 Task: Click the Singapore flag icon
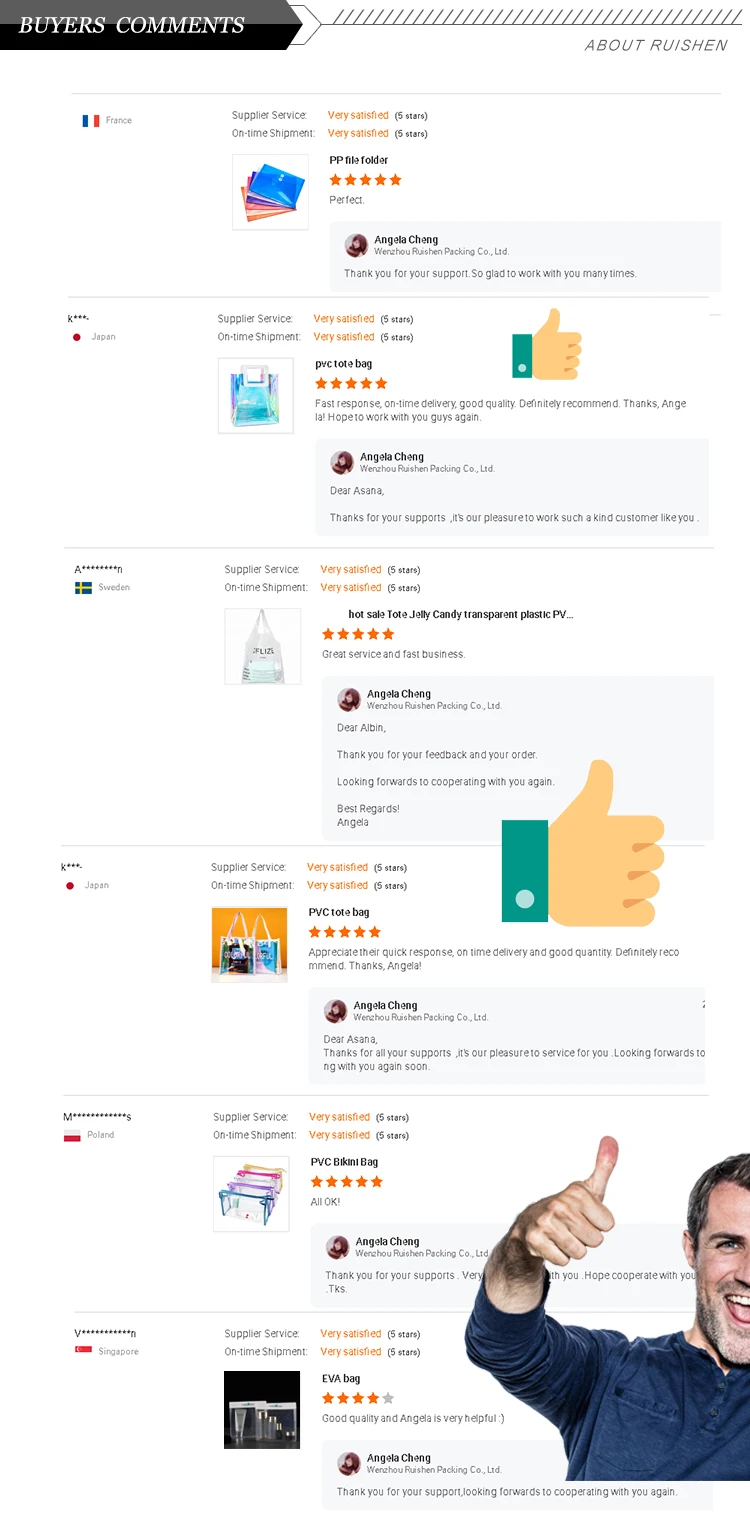(x=83, y=1351)
